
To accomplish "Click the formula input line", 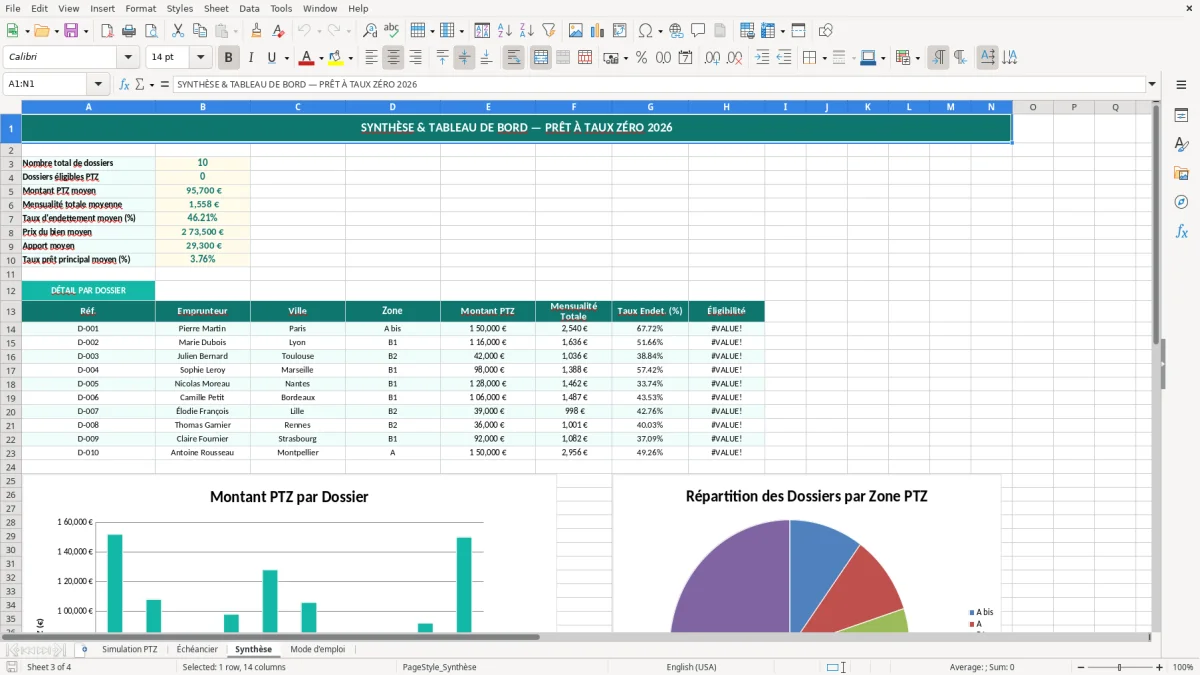I will point(659,84).
